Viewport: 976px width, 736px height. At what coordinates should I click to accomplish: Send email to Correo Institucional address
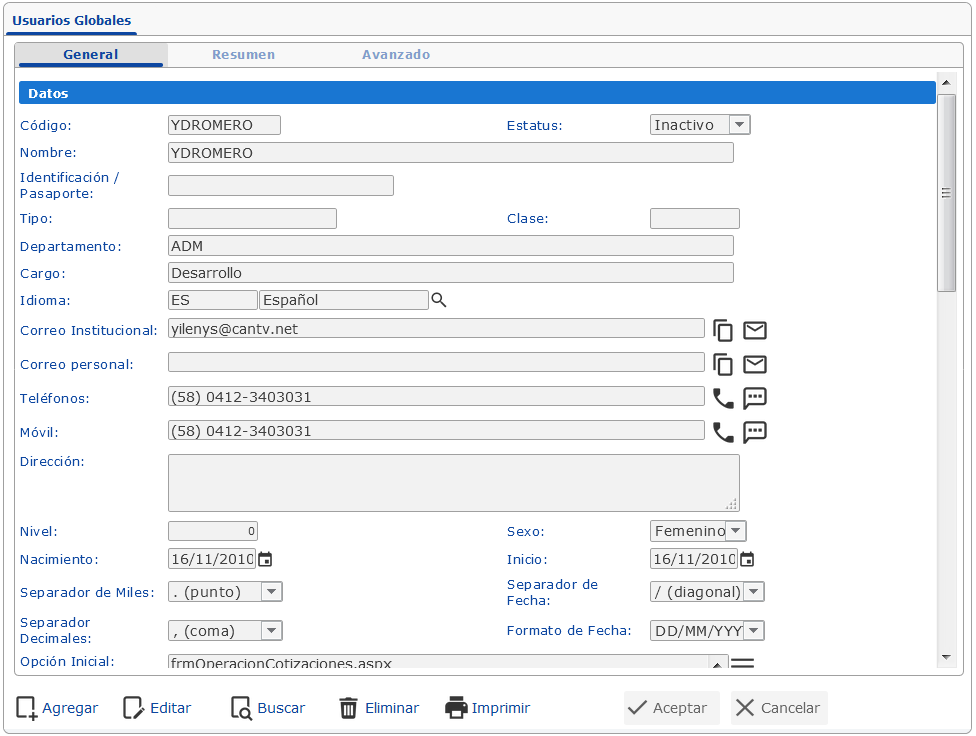pos(755,331)
